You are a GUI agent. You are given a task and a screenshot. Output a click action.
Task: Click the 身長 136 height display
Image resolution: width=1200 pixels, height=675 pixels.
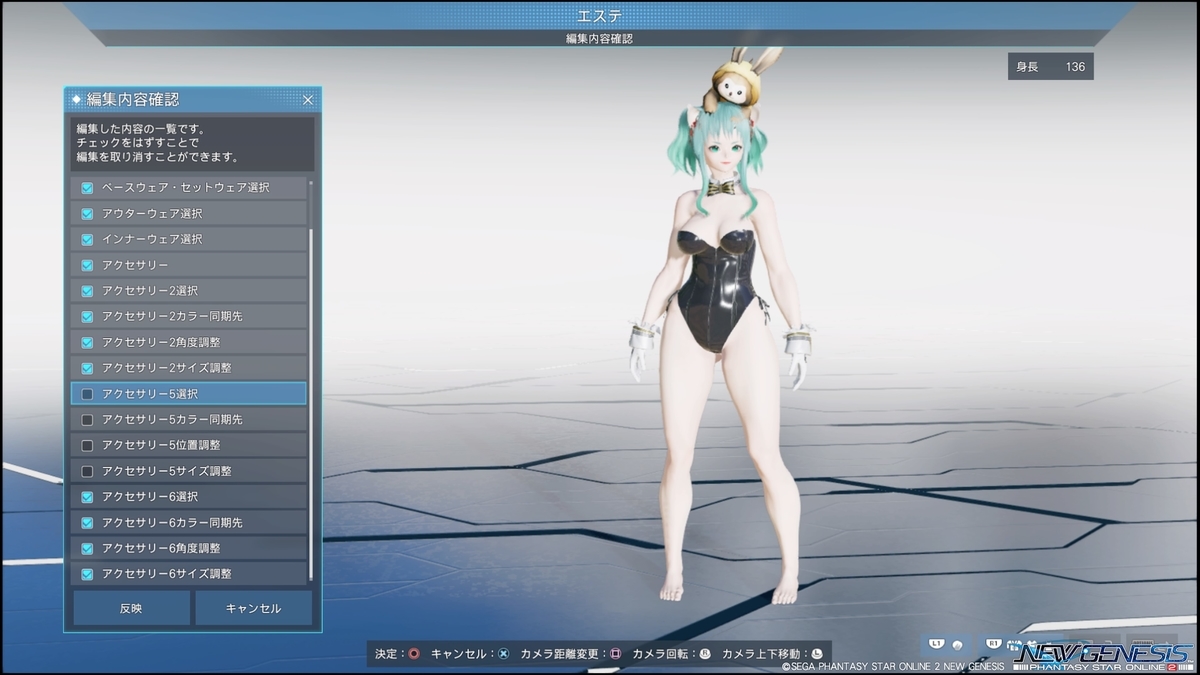(x=1050, y=66)
